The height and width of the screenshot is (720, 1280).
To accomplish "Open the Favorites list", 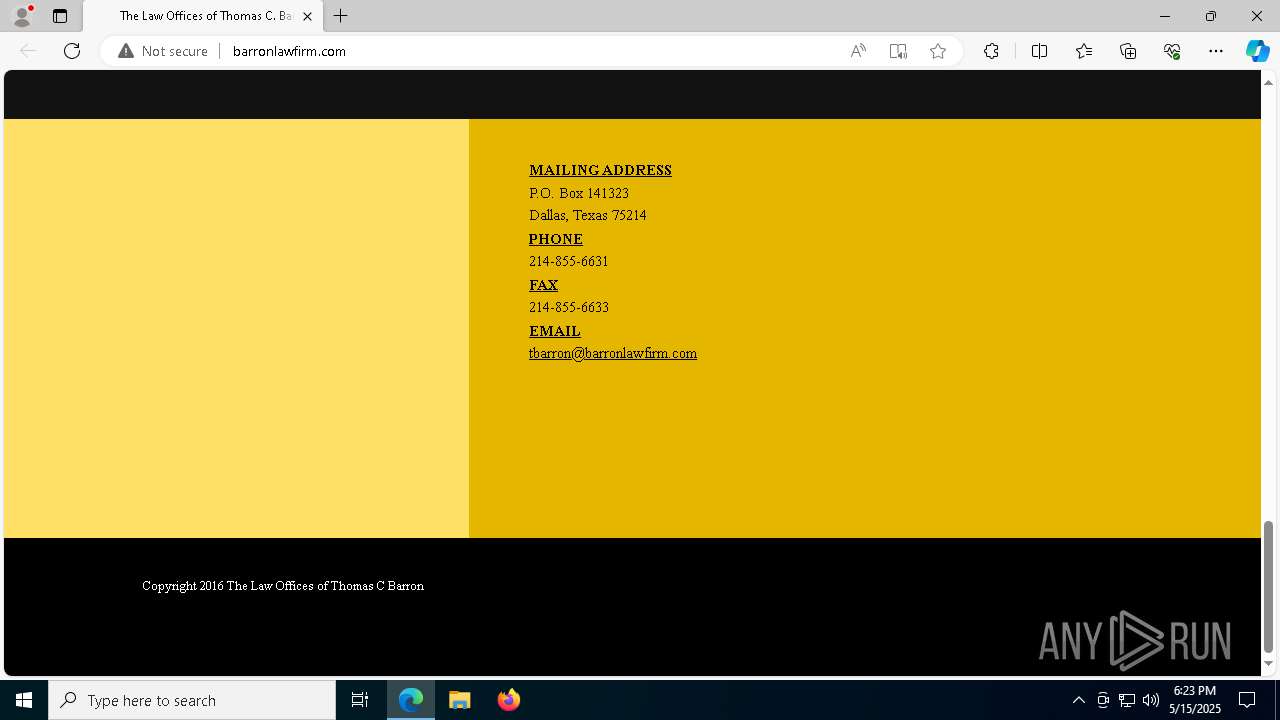I will (1084, 51).
